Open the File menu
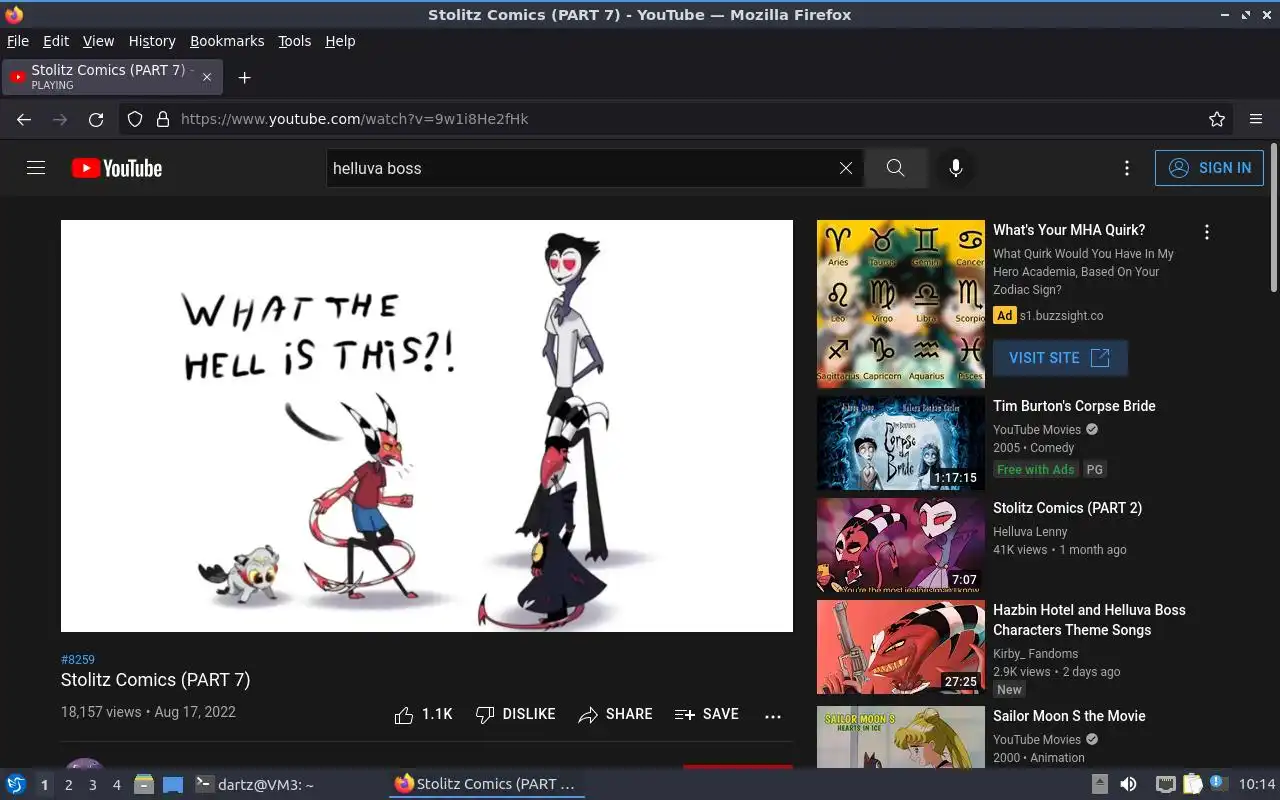 click(x=18, y=41)
